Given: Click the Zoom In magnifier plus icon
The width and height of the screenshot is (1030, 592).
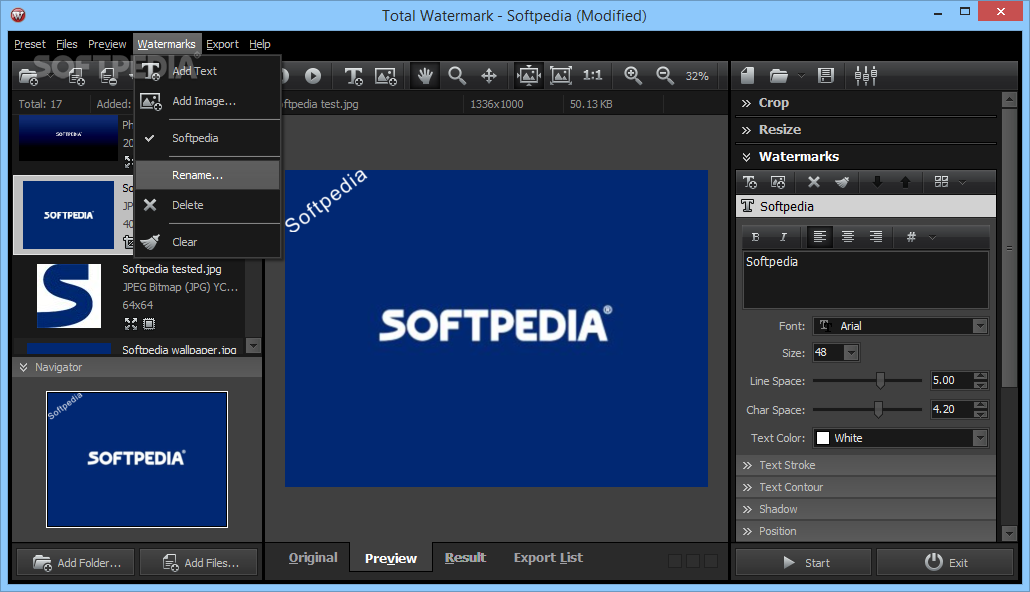Looking at the screenshot, I should 633,76.
